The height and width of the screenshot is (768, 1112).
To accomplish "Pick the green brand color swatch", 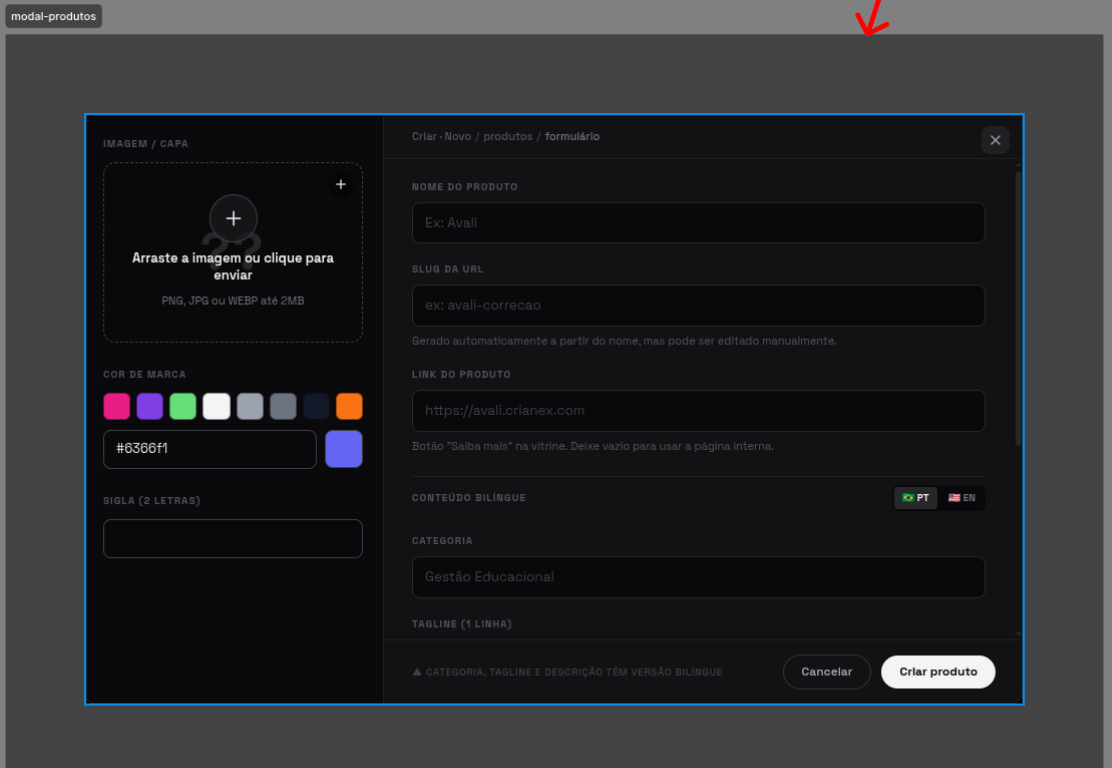I will pos(183,406).
